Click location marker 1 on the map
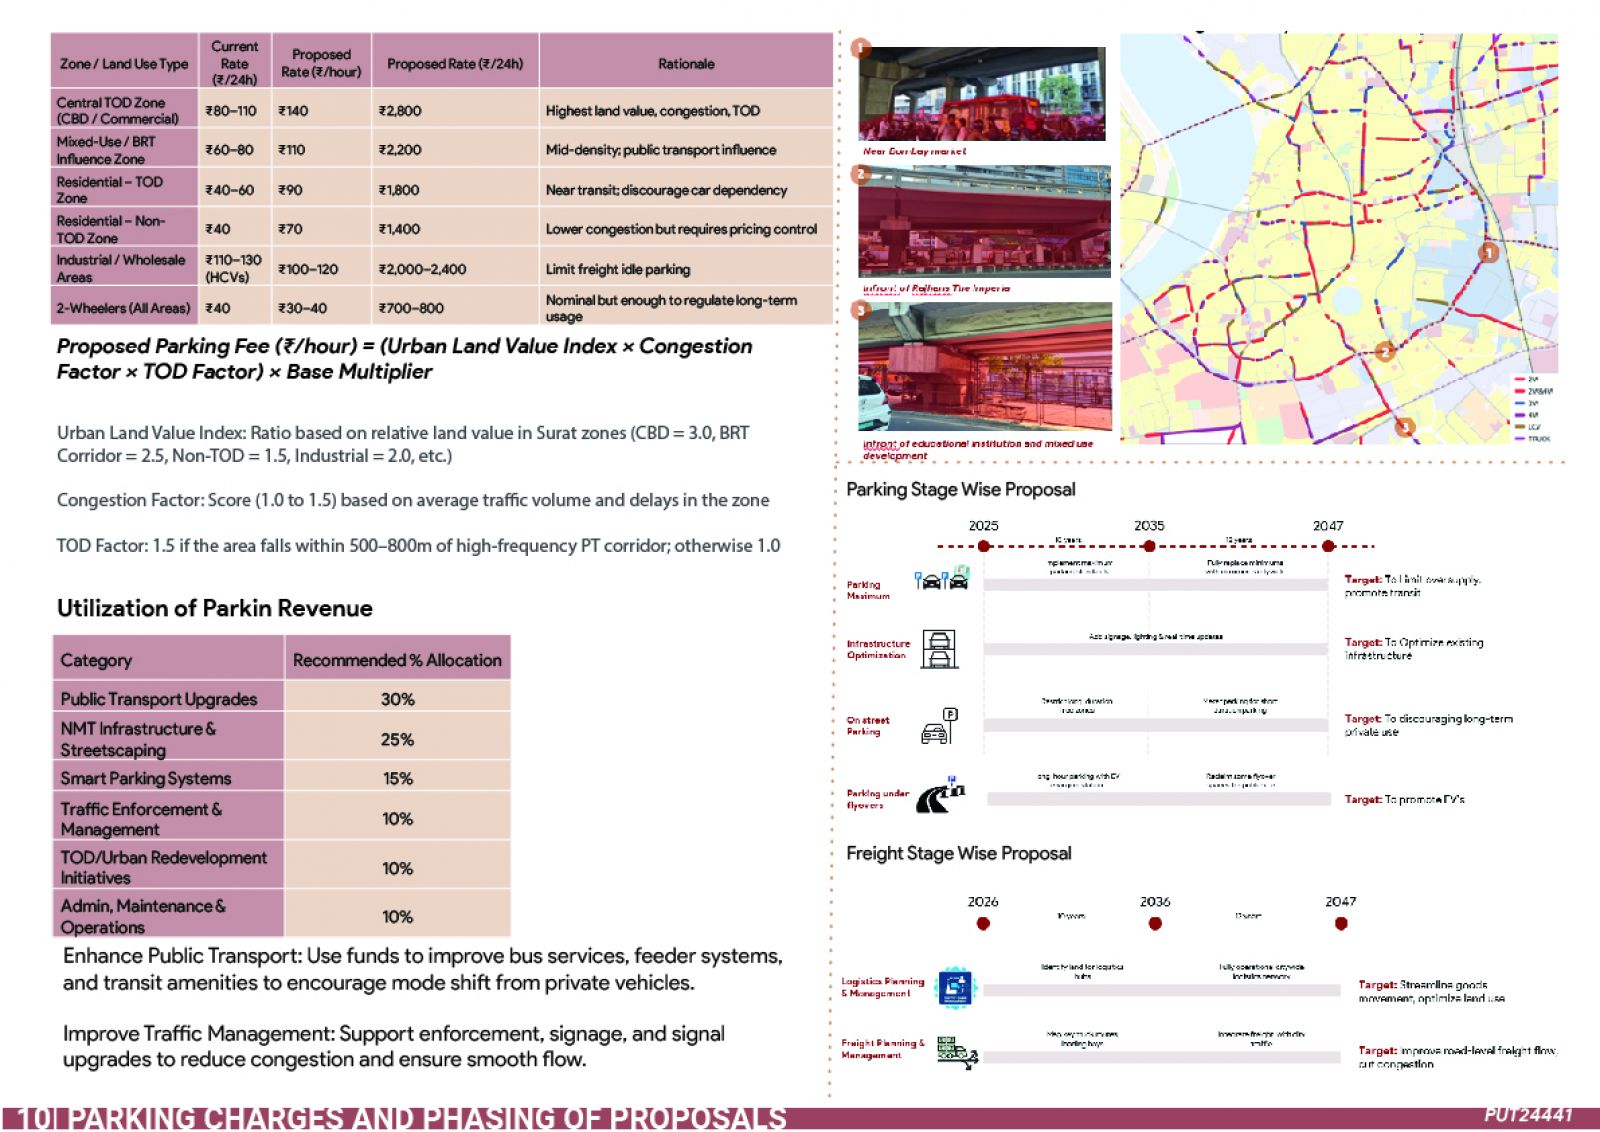Image resolution: width=1600 pixels, height=1132 pixels. click(1488, 252)
